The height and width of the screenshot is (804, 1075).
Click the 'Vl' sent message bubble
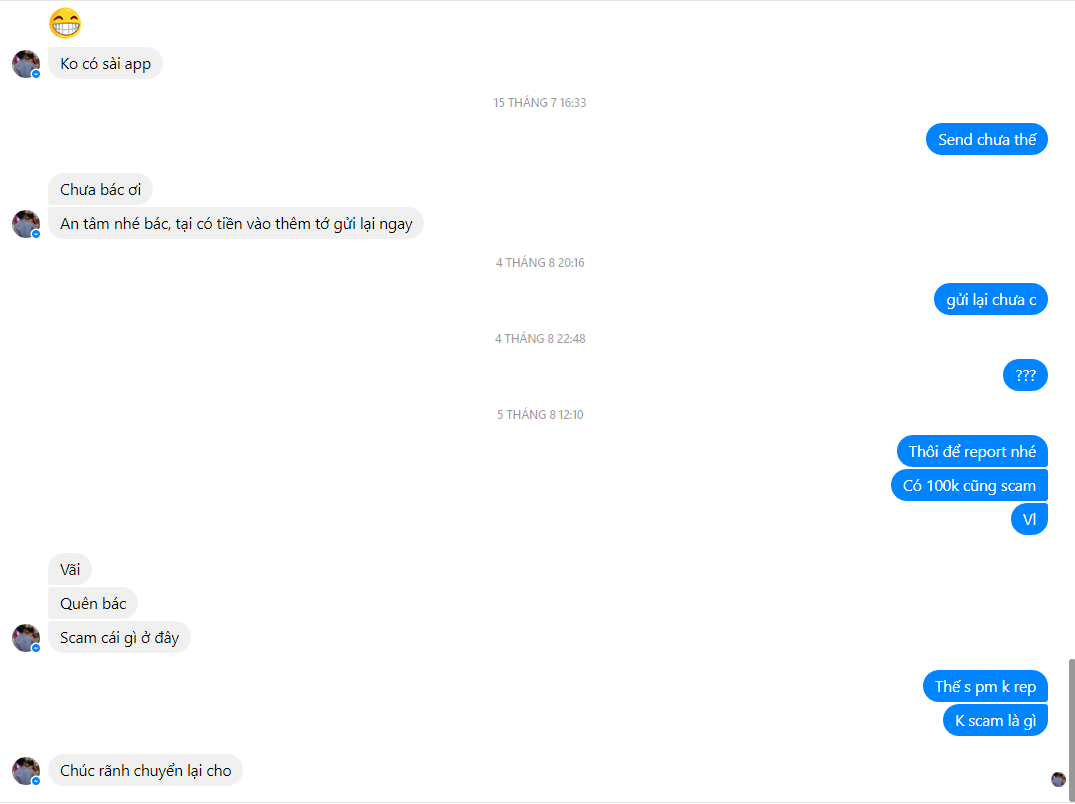[x=1029, y=520]
